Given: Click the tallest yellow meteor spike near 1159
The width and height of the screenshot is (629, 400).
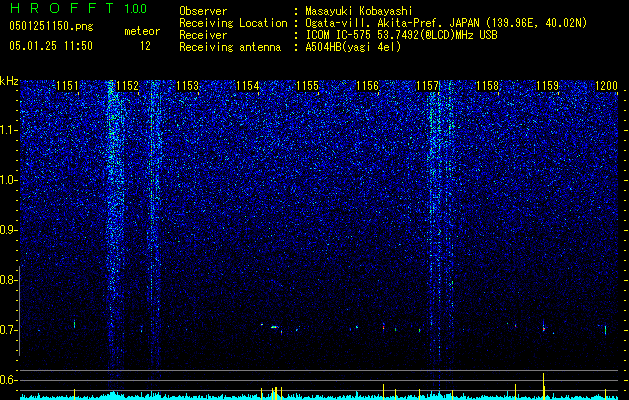Looking at the screenshot, I should click(x=544, y=386).
